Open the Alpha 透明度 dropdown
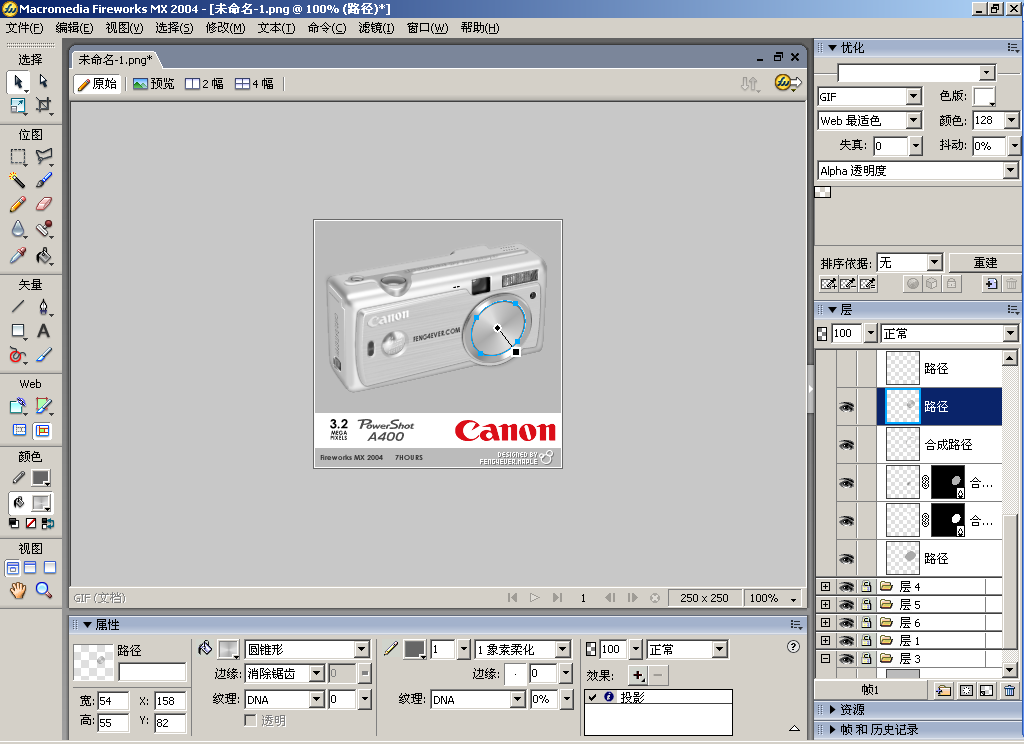1024x744 pixels. coord(1011,170)
